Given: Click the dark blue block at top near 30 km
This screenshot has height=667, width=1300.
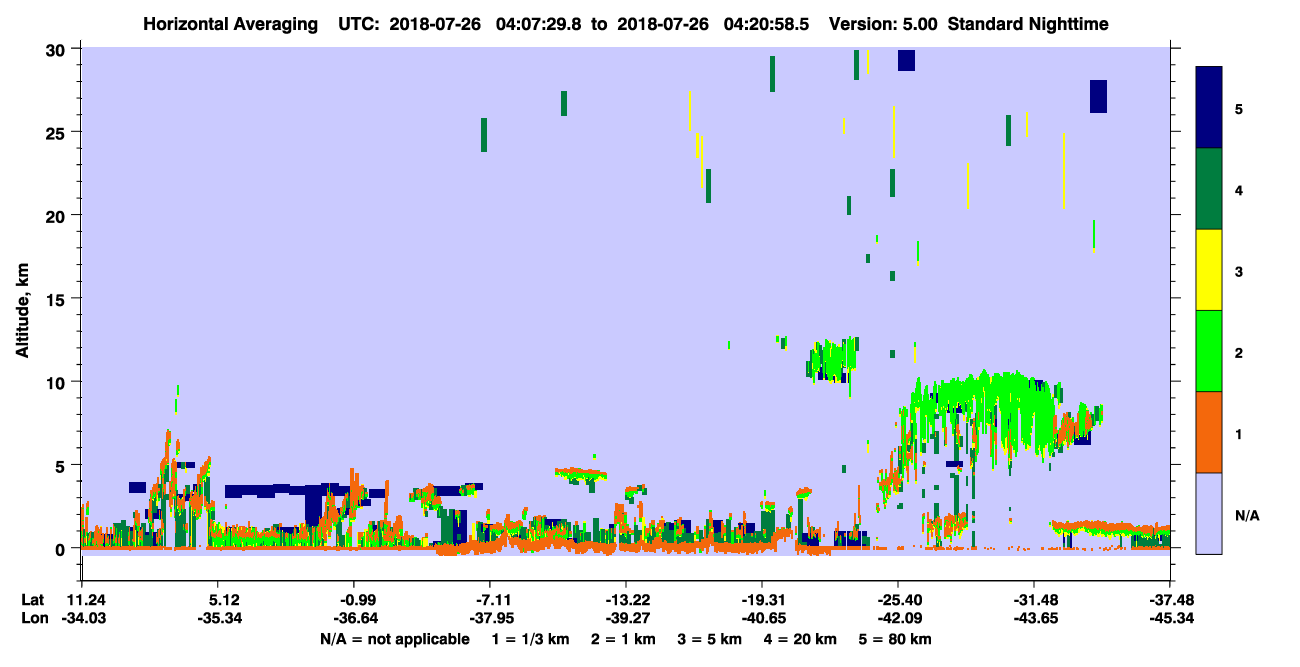Looking at the screenshot, I should pyautogui.click(x=906, y=60).
